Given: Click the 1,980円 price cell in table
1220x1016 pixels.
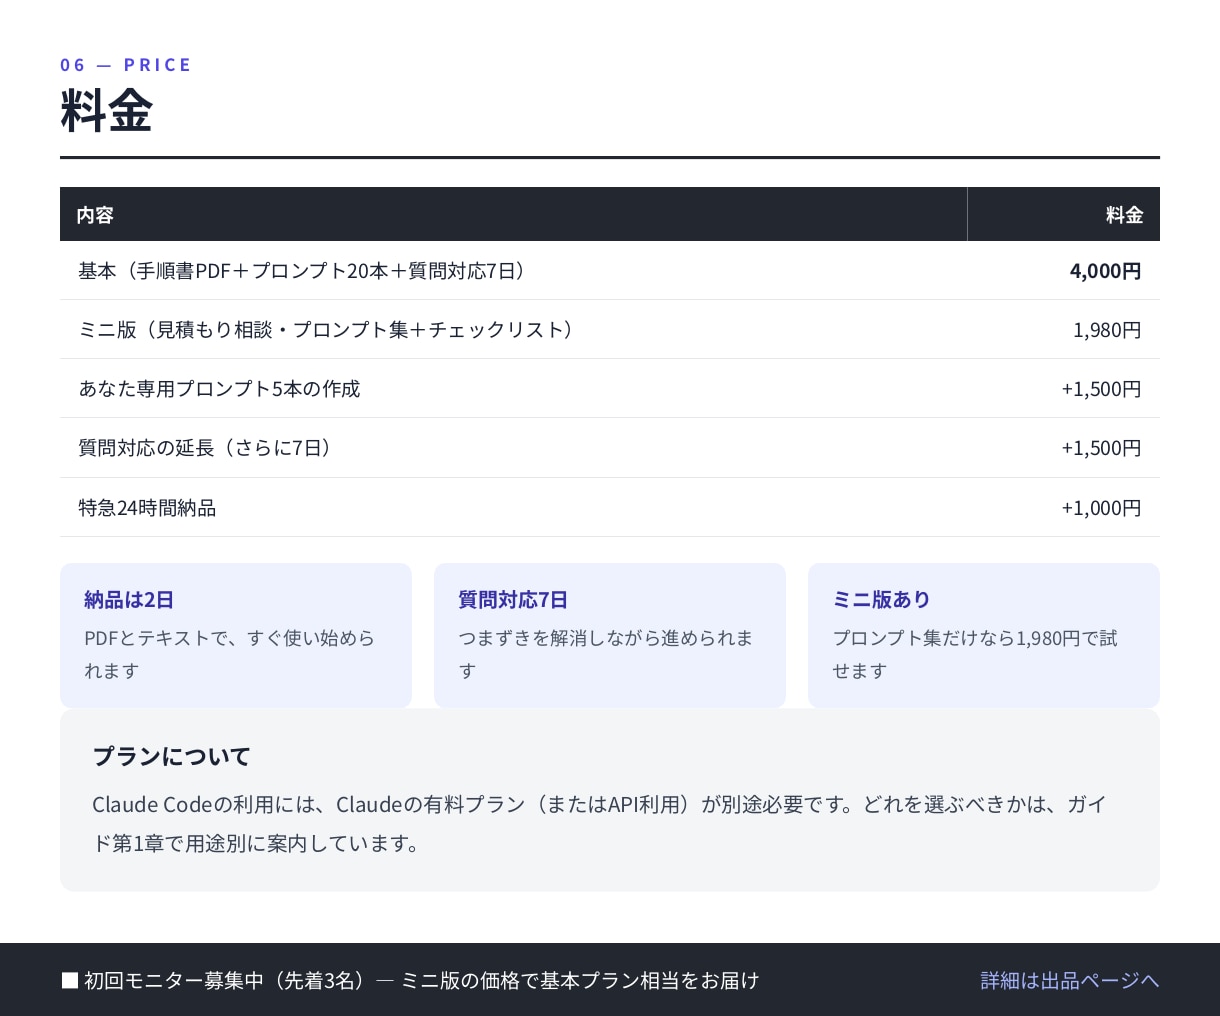Looking at the screenshot, I should [x=1107, y=330].
